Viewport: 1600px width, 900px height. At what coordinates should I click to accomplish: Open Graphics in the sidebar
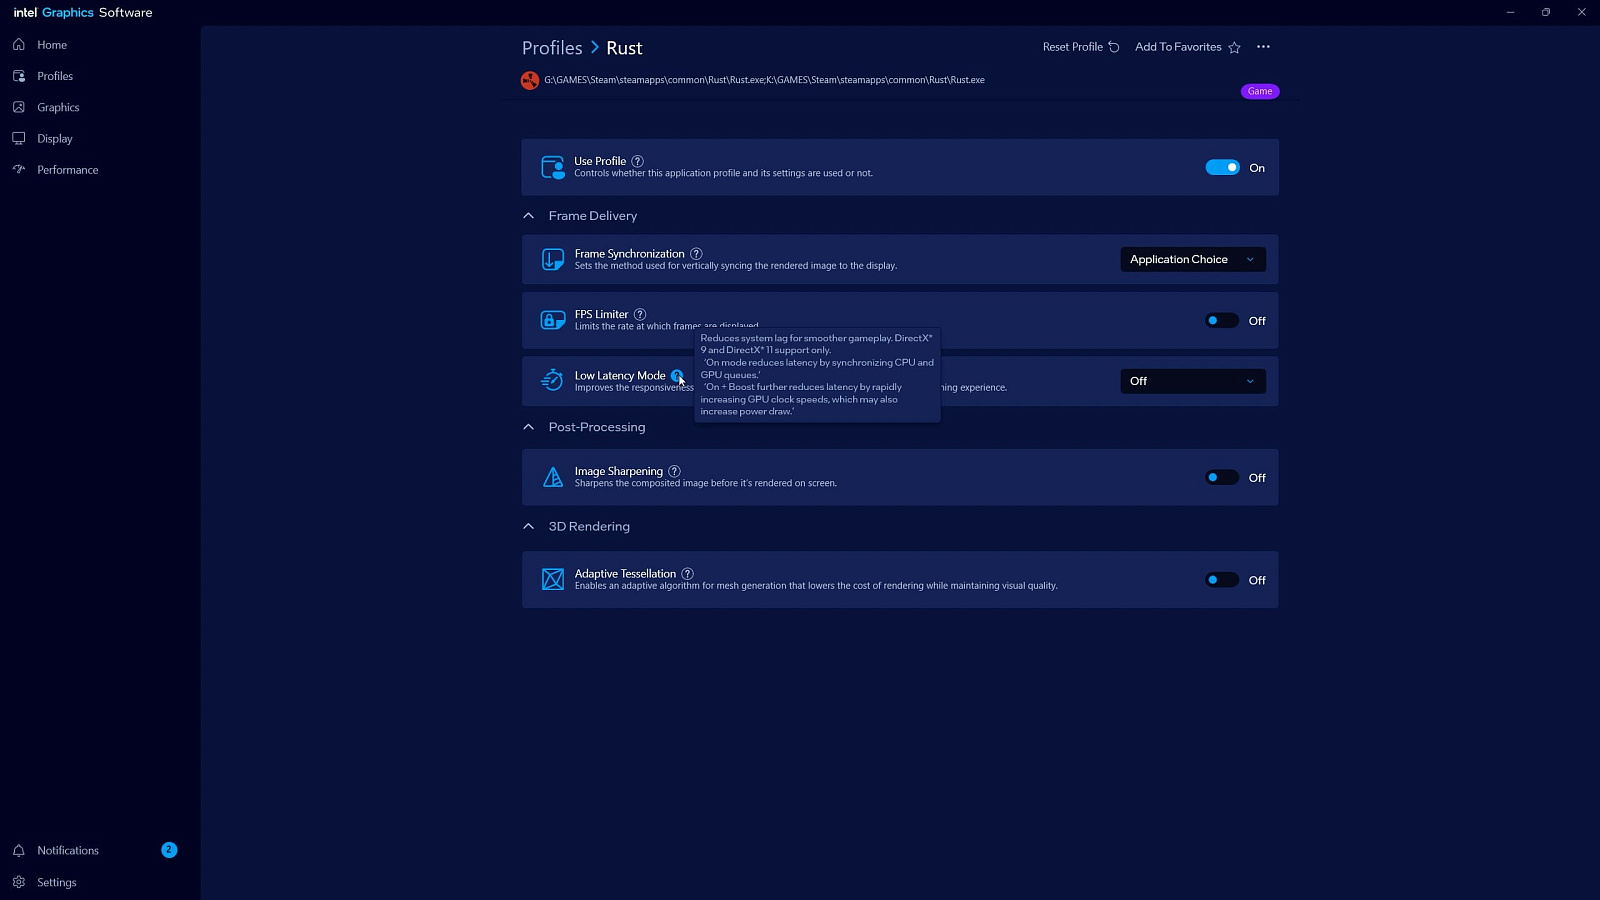[x=58, y=107]
